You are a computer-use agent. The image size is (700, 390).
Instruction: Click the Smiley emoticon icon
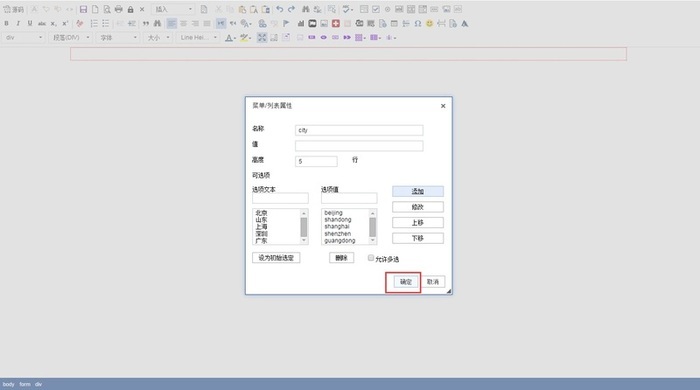(429, 24)
